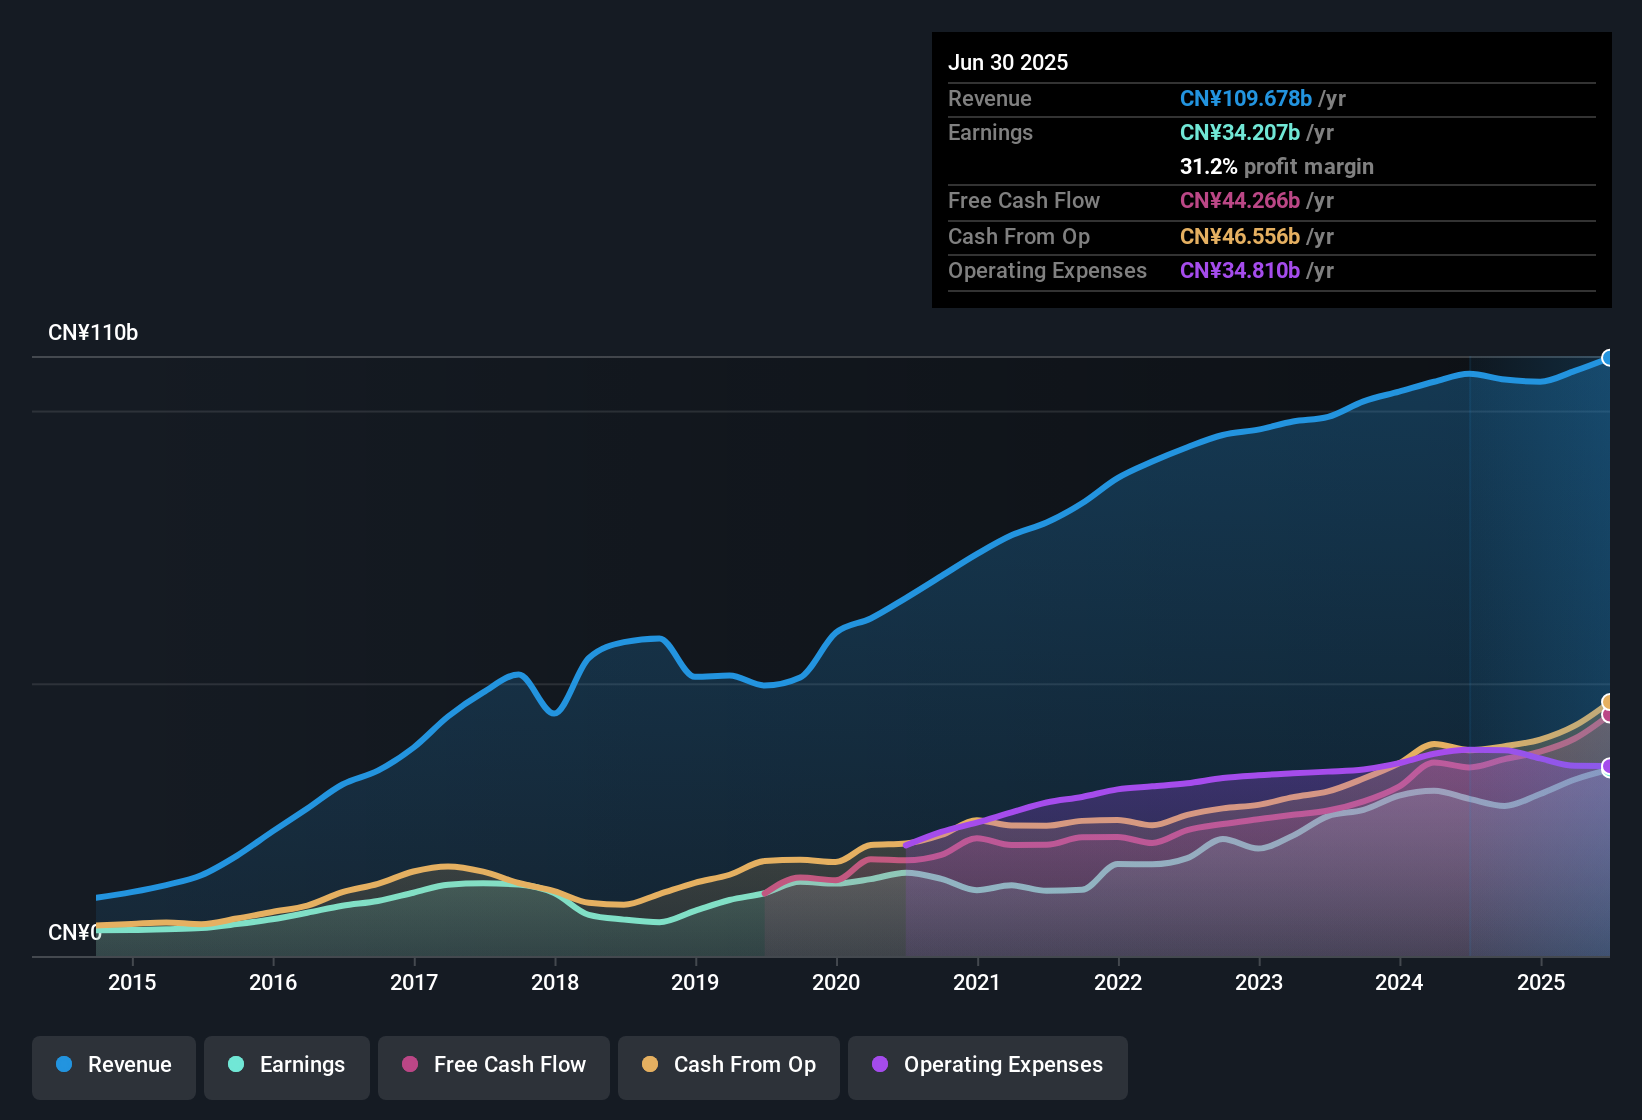This screenshot has height=1120, width=1642.
Task: Select the Jun 30 2025 tooltip header
Action: point(1008,62)
